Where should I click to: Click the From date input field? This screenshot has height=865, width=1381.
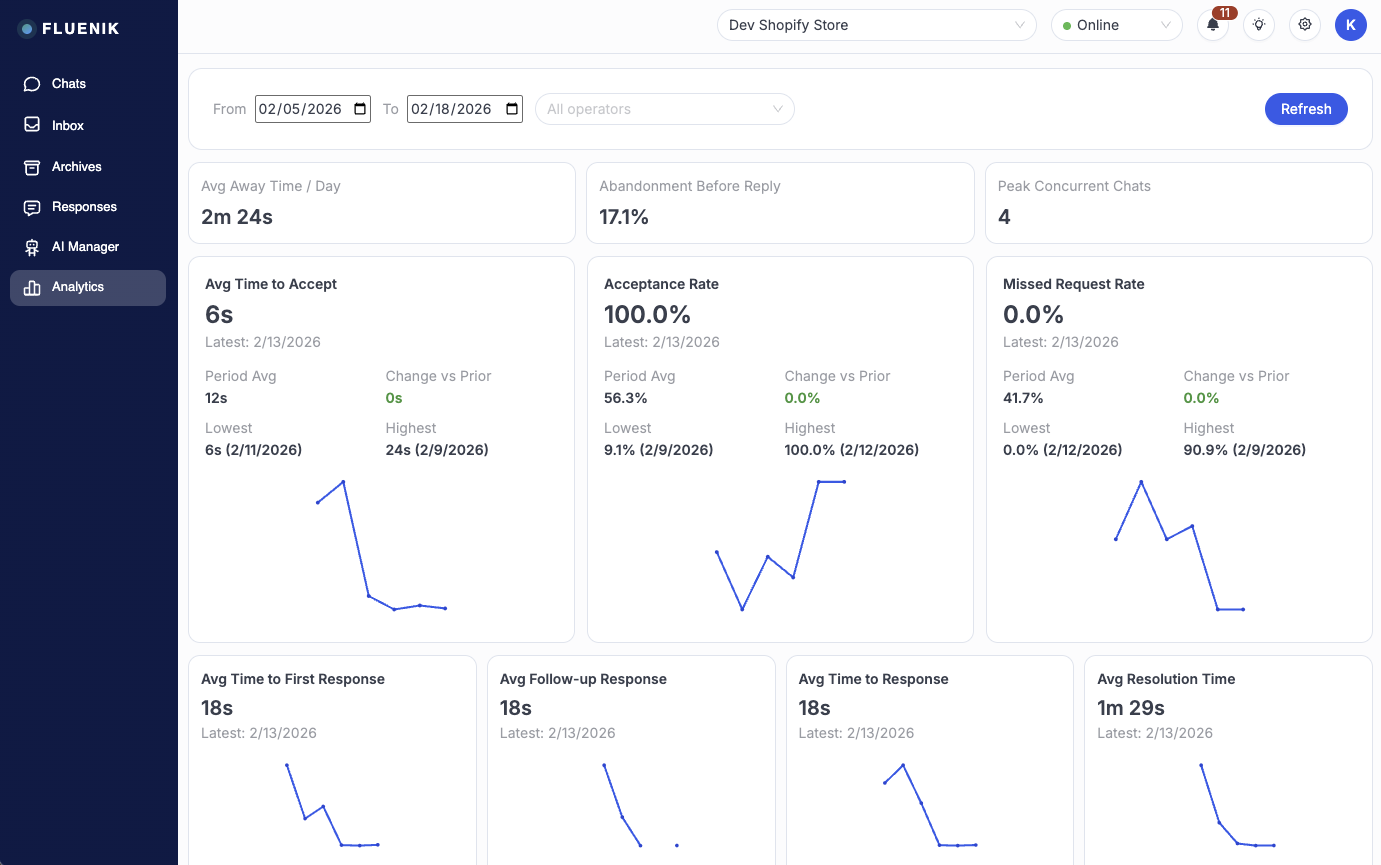[300, 110]
